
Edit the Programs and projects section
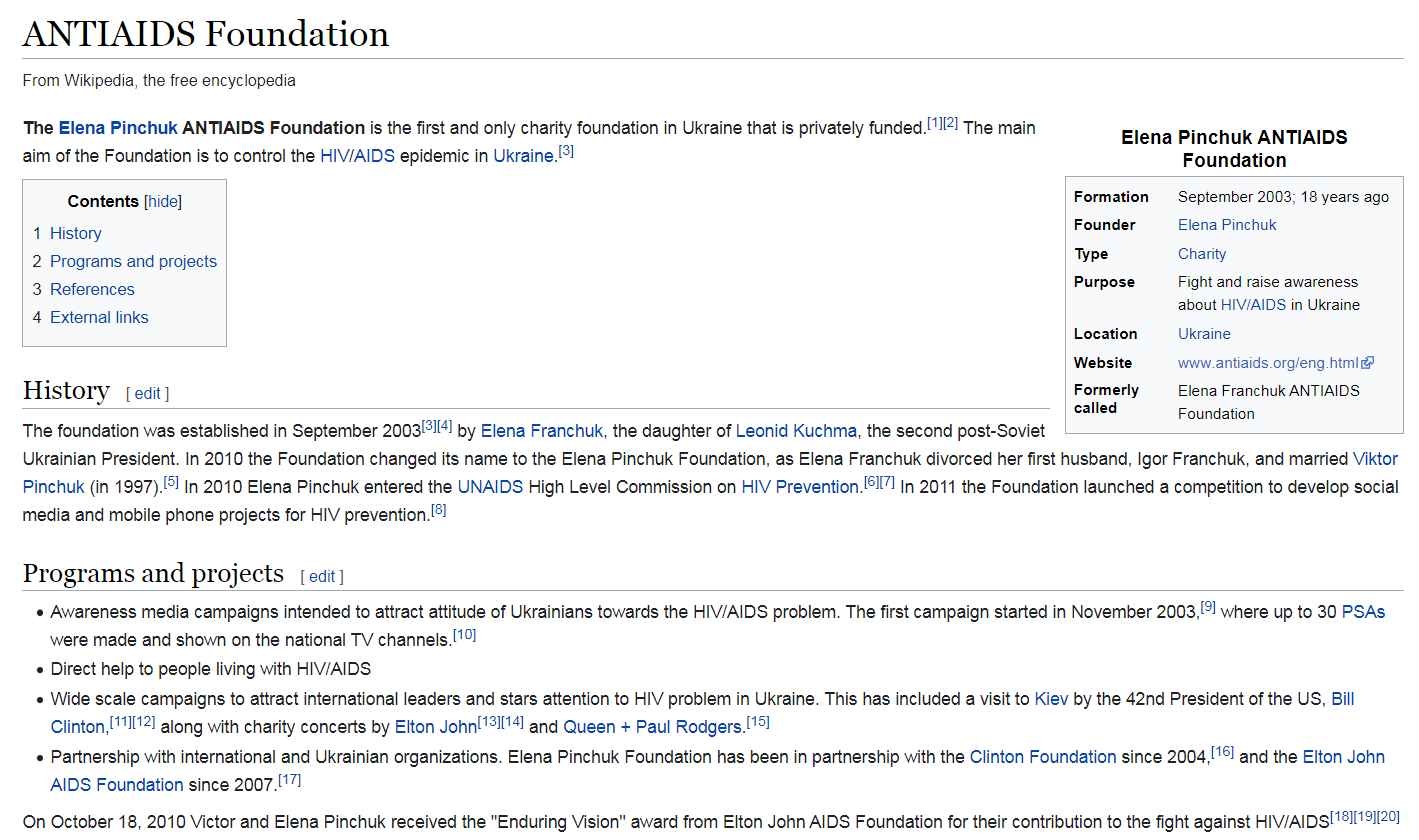pos(321,576)
